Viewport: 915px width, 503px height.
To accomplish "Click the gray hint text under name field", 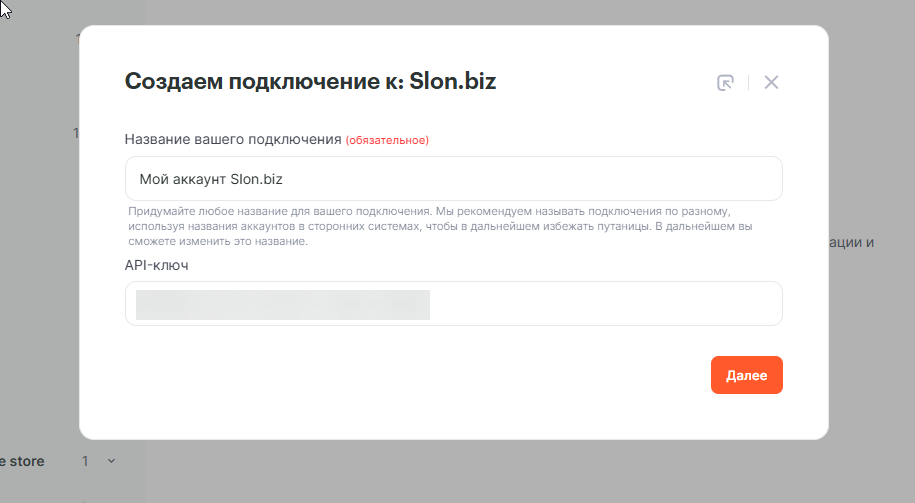I will (x=440, y=227).
